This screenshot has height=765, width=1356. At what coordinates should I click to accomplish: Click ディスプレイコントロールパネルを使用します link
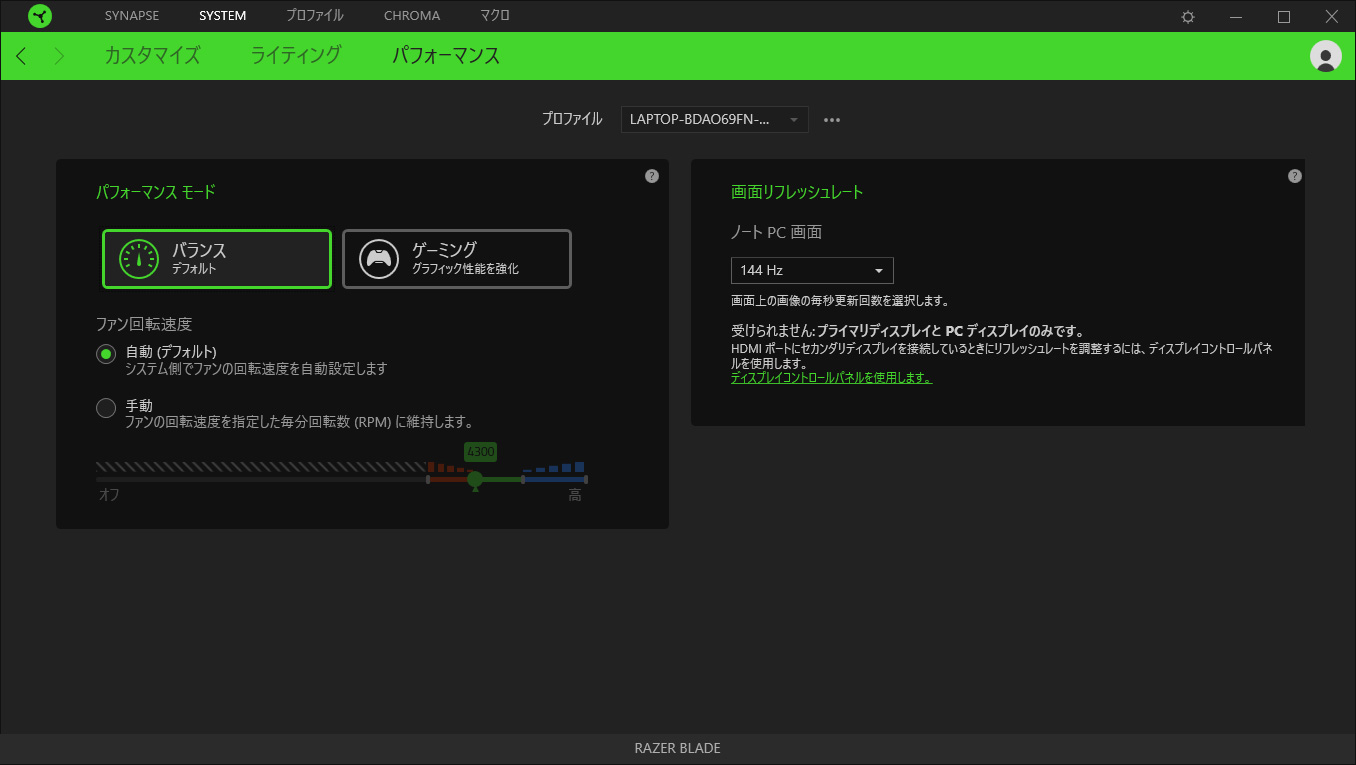(831, 378)
